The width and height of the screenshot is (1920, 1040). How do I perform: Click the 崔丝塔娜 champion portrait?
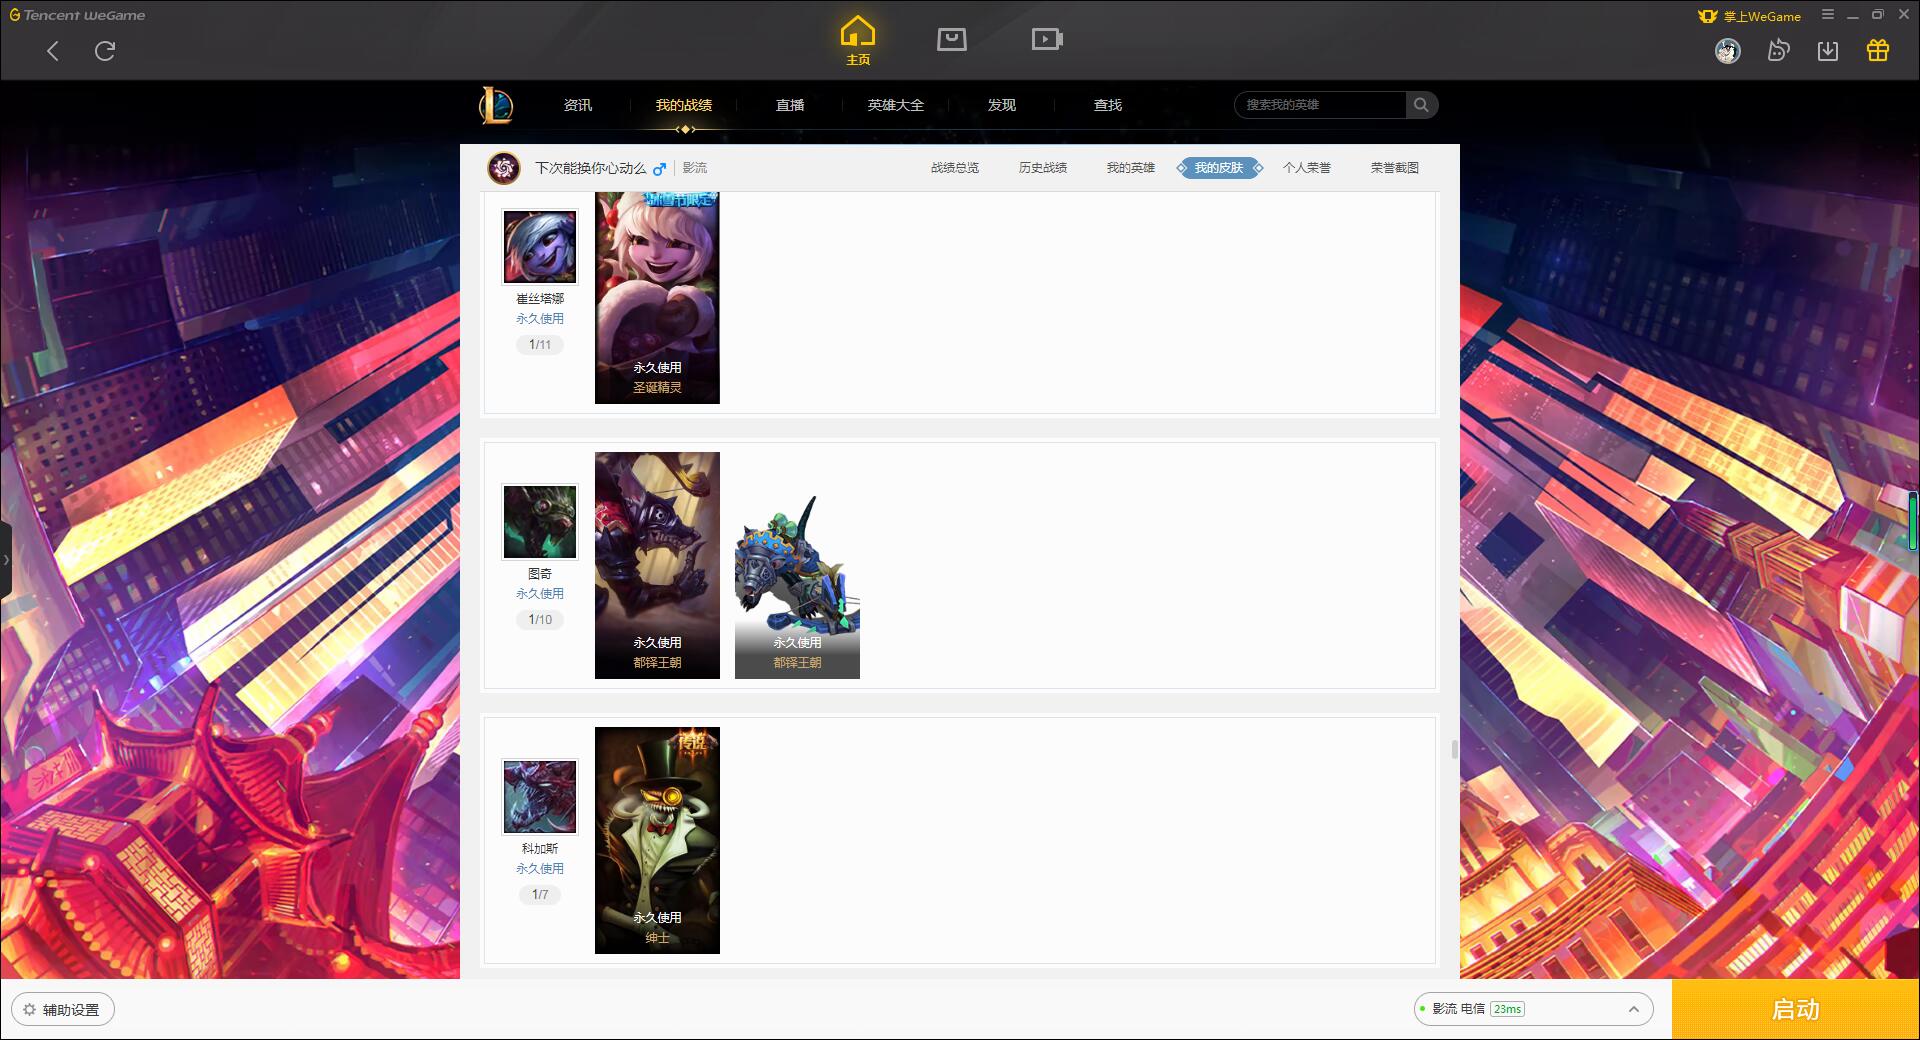click(x=540, y=247)
